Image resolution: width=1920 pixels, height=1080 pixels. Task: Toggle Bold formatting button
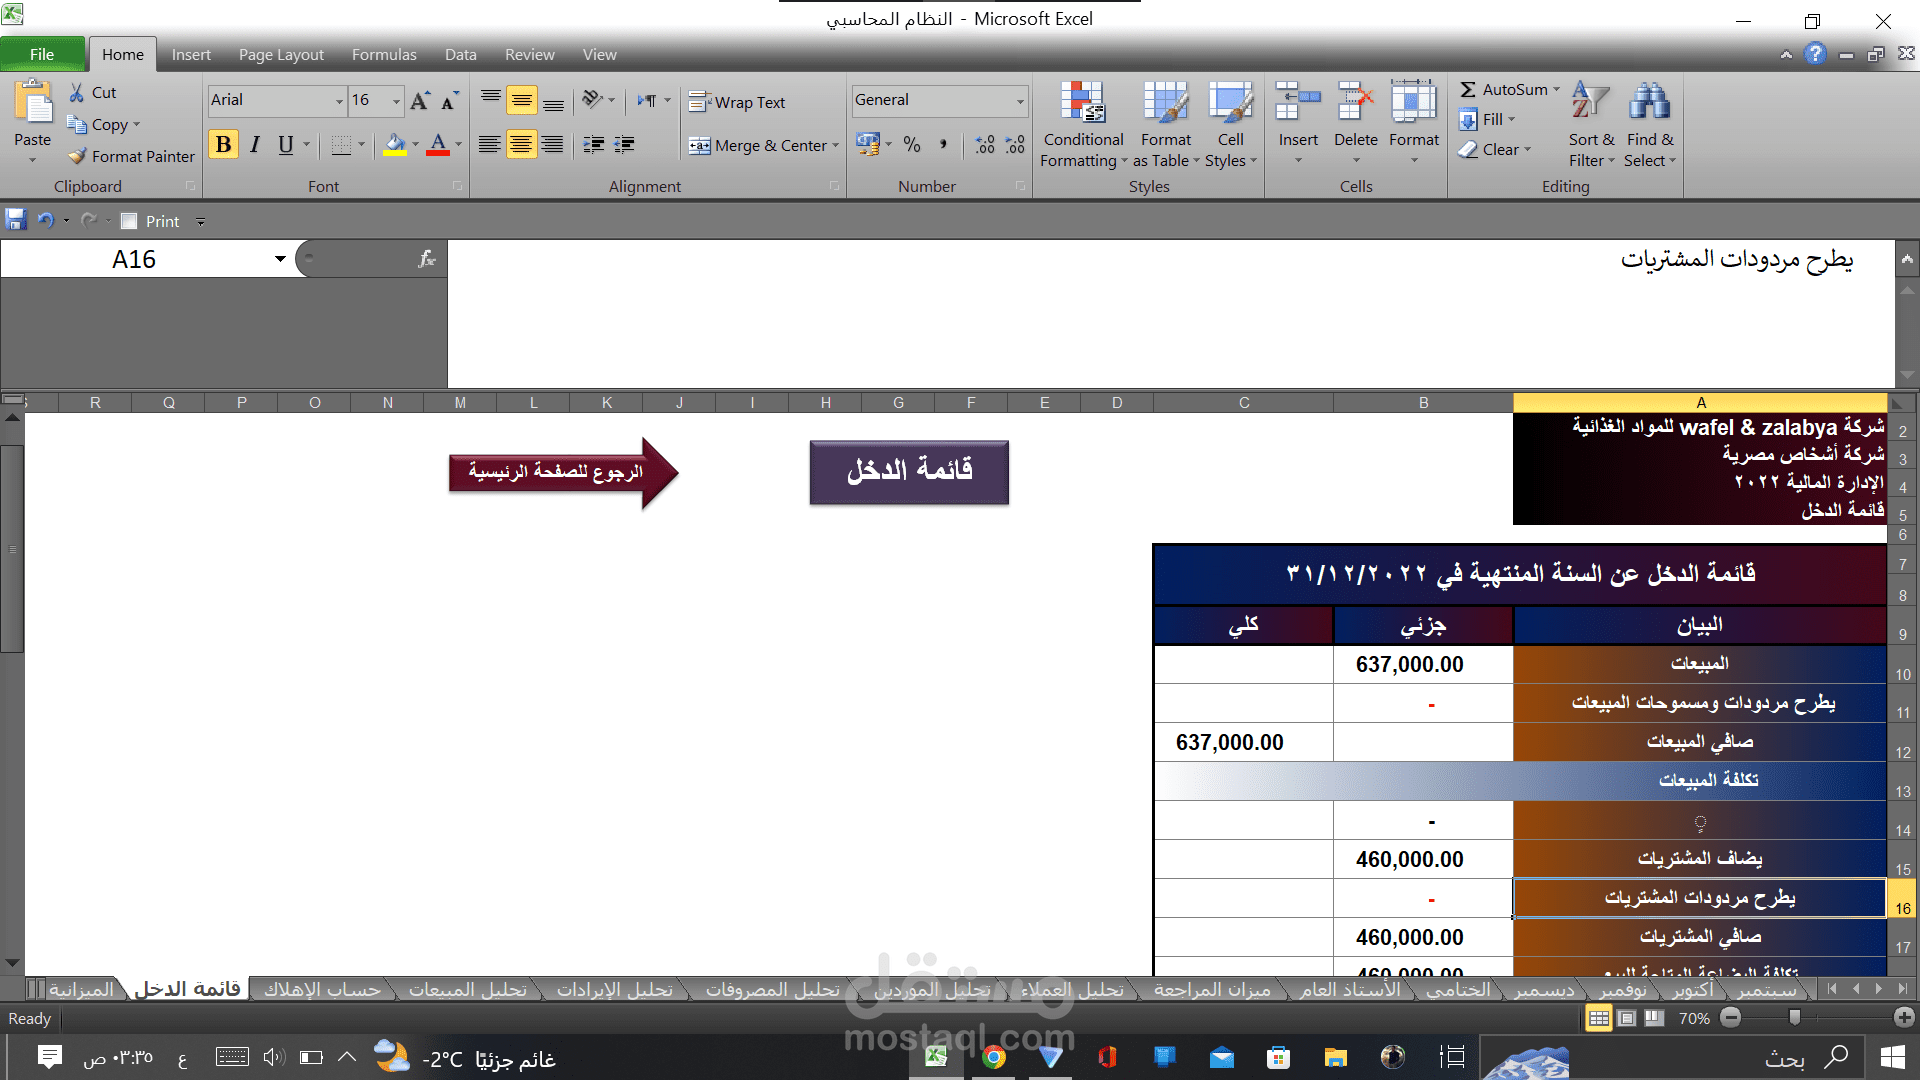(x=223, y=145)
